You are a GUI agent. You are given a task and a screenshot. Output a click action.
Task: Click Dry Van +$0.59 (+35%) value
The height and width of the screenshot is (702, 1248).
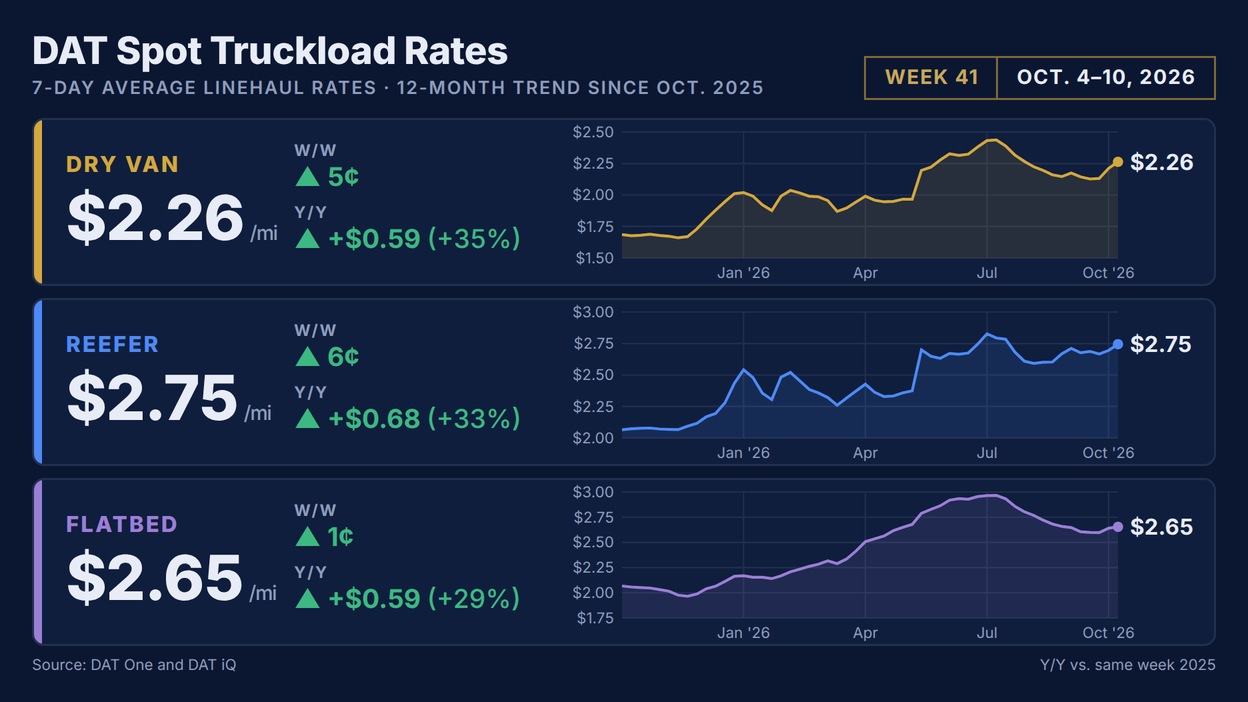pos(424,239)
